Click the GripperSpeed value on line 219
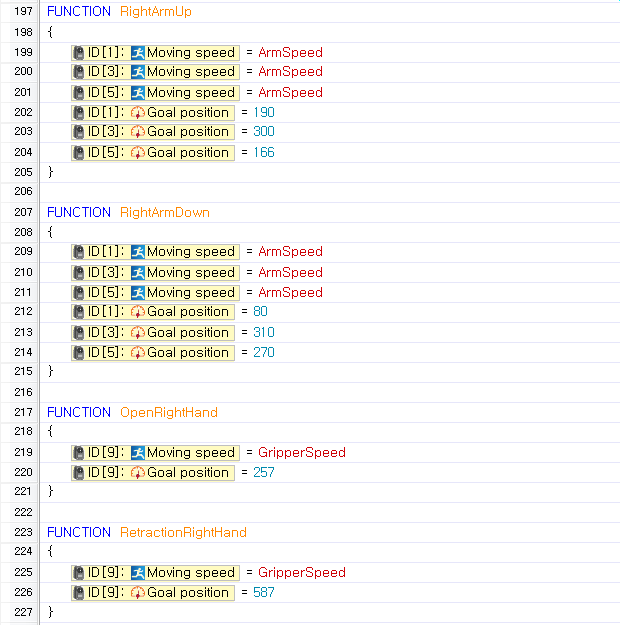 (x=301, y=452)
